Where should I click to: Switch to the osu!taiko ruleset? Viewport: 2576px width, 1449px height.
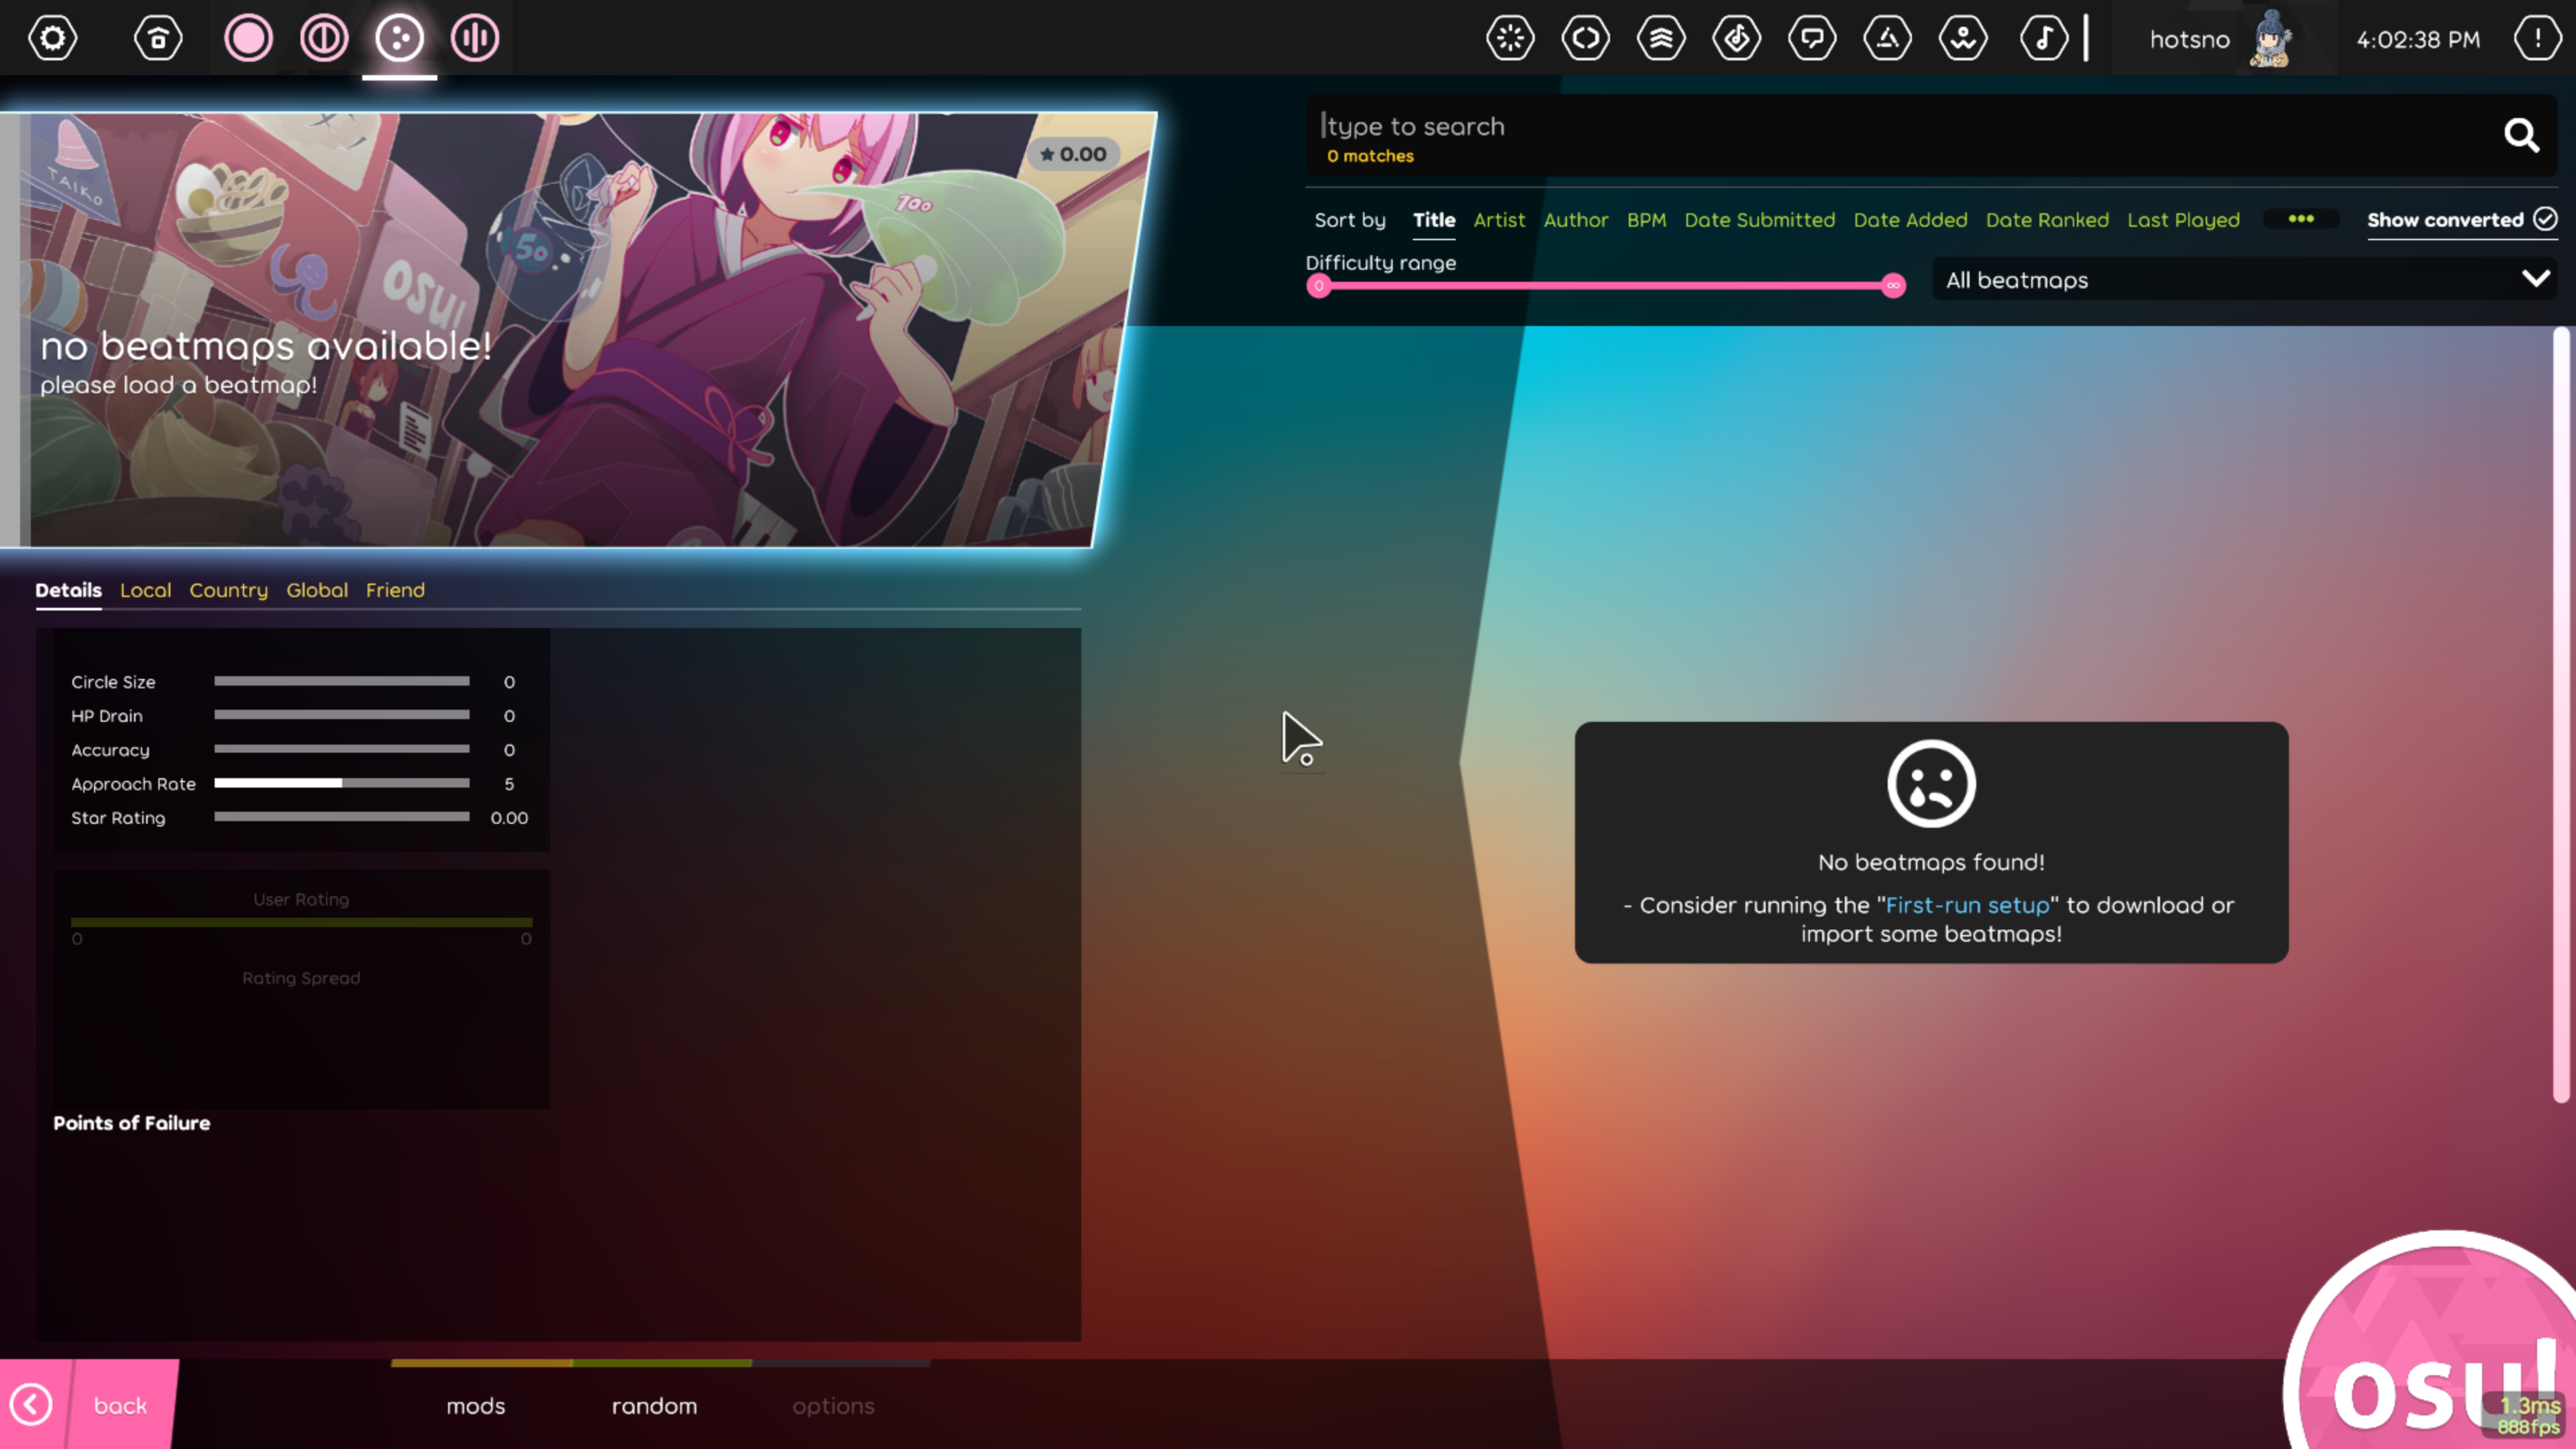tap(324, 38)
